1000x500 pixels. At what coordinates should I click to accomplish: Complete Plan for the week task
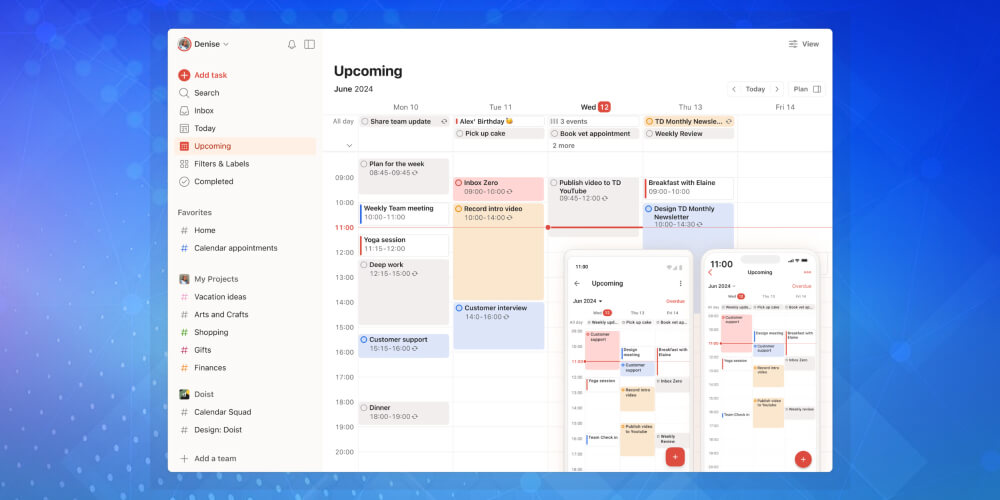point(364,164)
